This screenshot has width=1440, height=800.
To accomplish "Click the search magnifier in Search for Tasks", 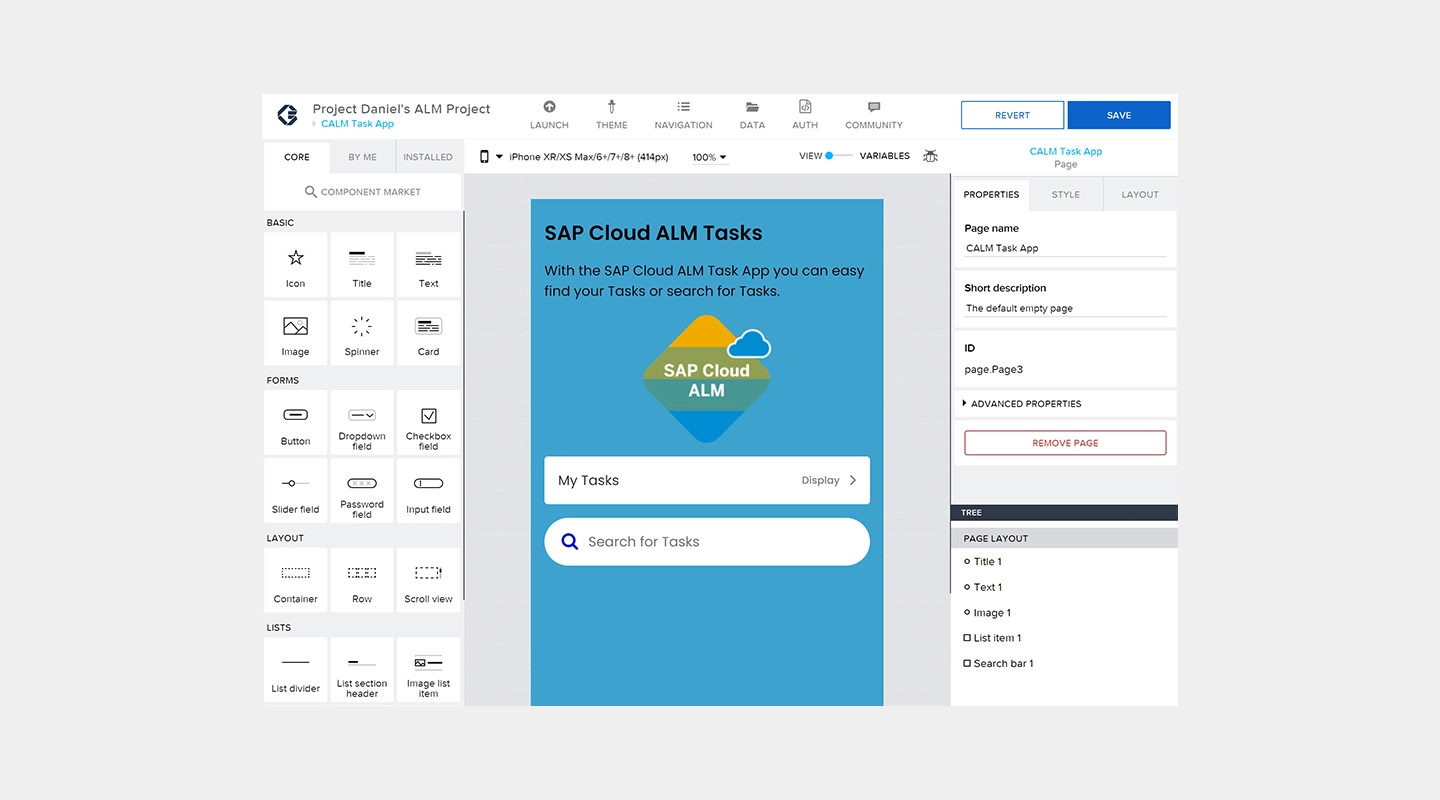I will coord(570,542).
